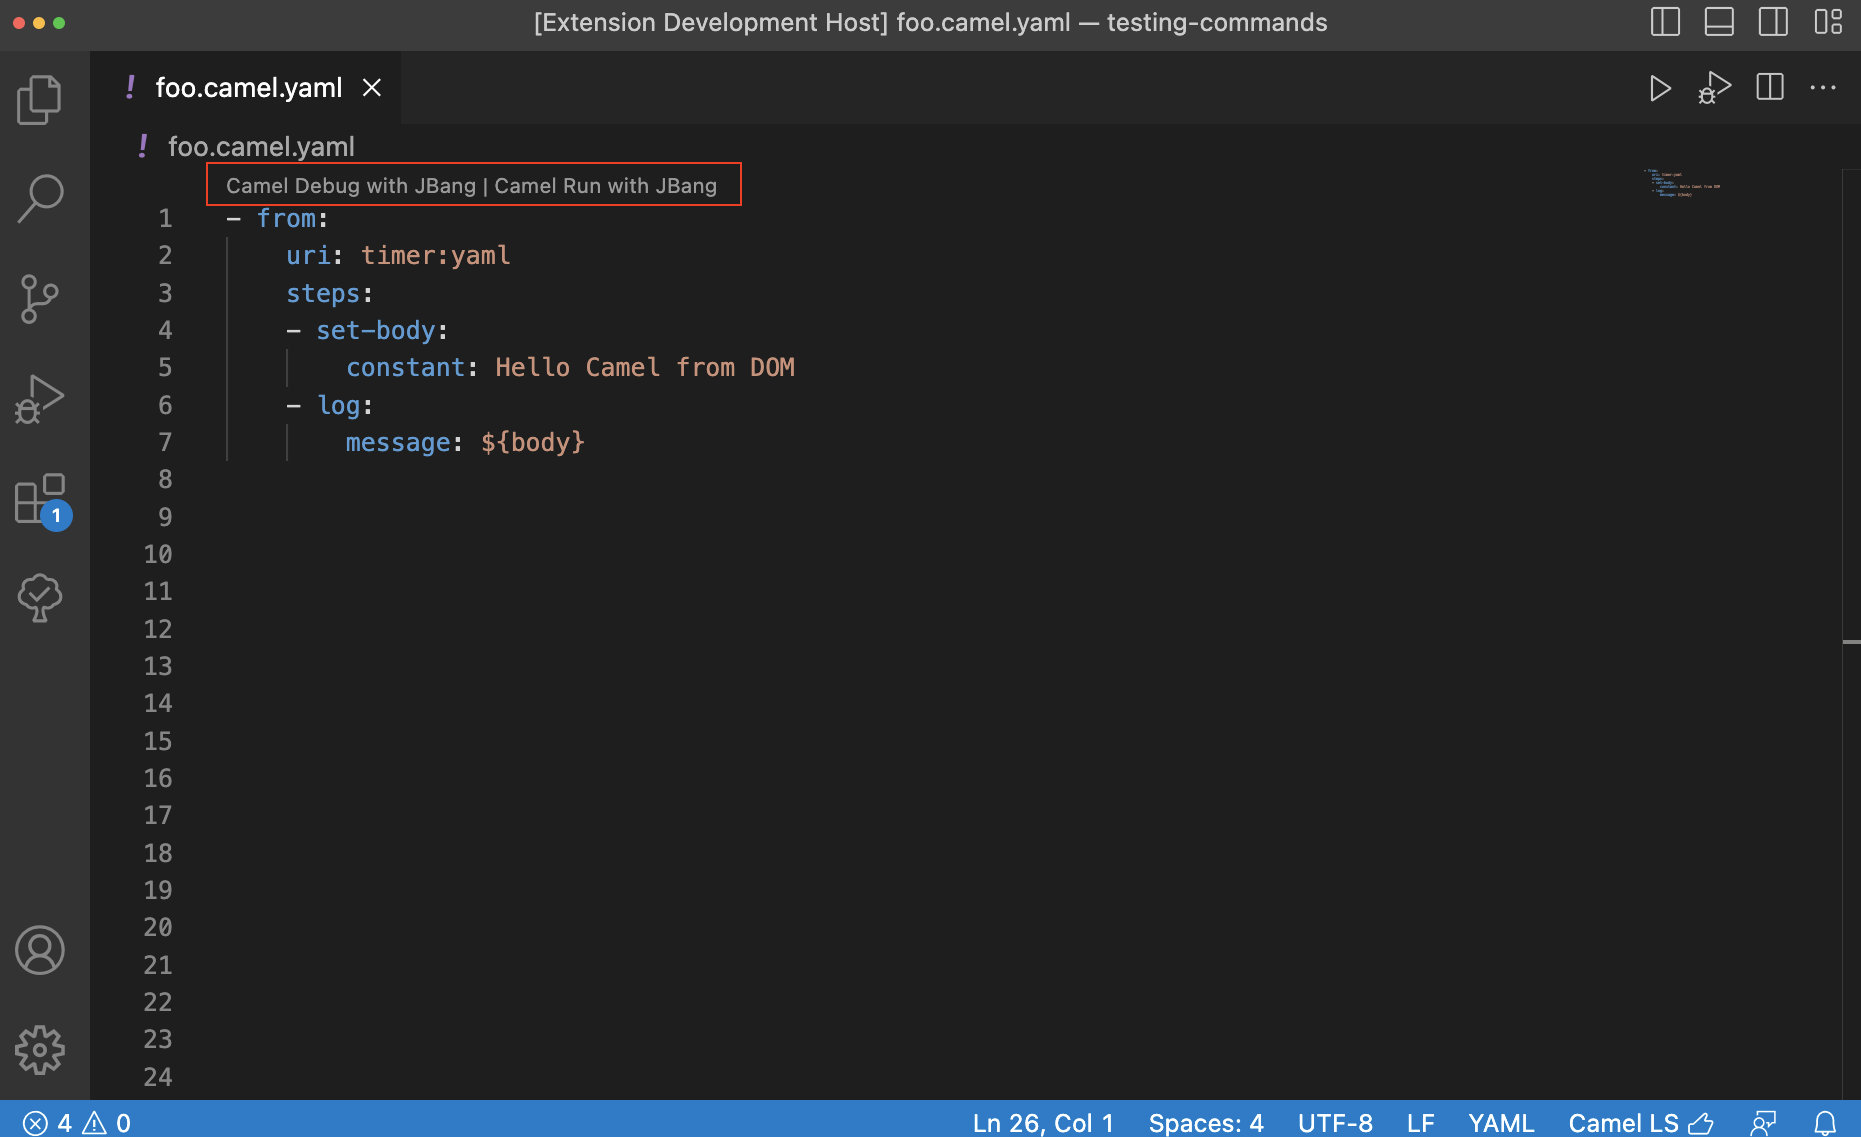This screenshot has width=1861, height=1137.
Task: Open the Accounts menu icon
Action: (40, 950)
